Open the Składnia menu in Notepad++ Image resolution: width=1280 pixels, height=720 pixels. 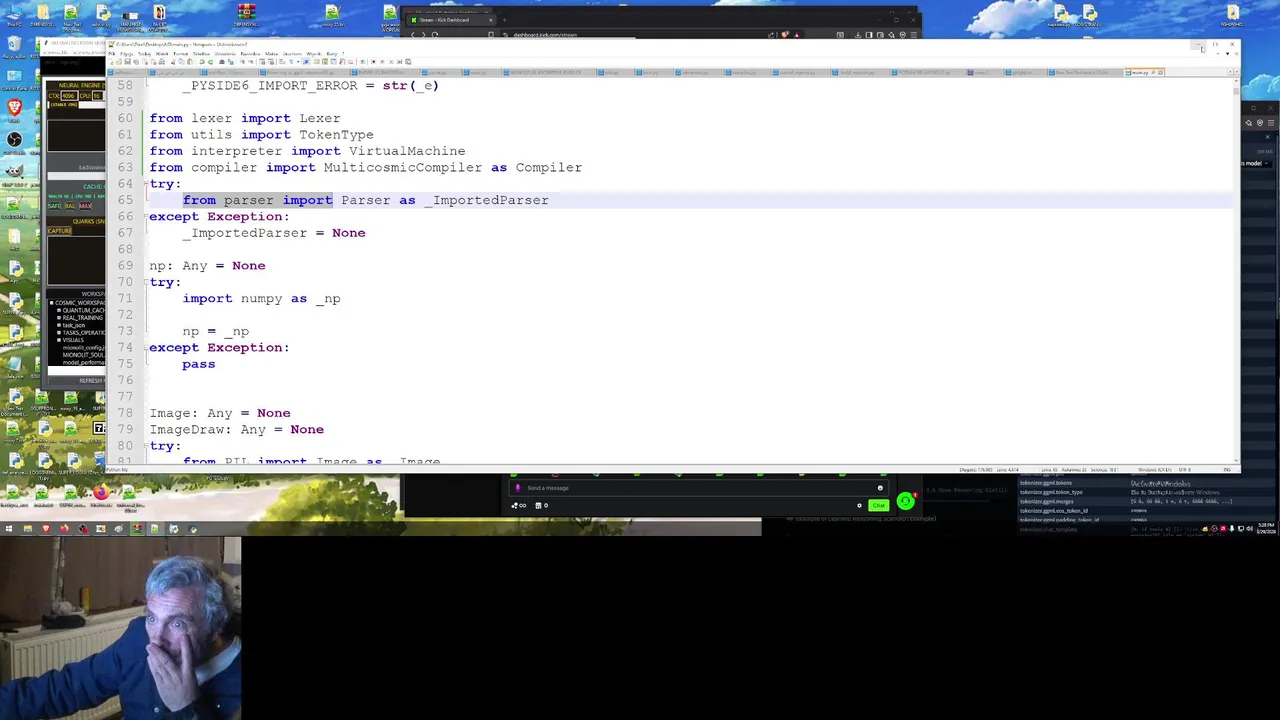[x=201, y=54]
